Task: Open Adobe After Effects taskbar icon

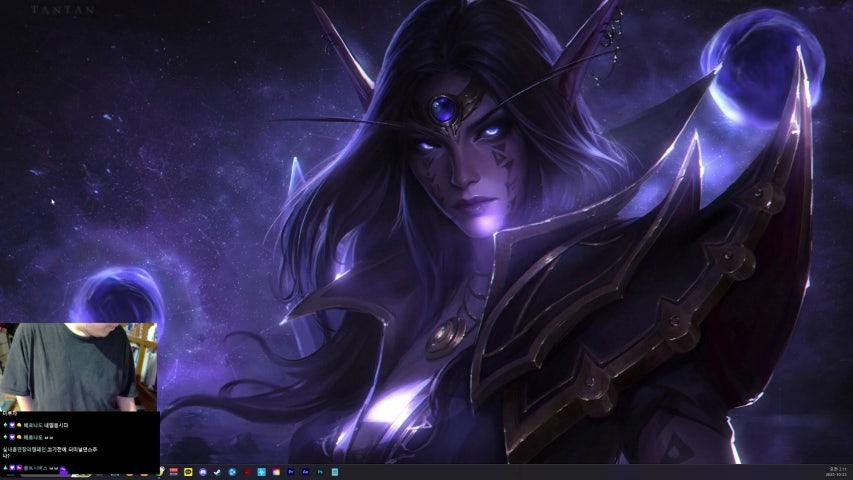Action: pyautogui.click(x=306, y=472)
